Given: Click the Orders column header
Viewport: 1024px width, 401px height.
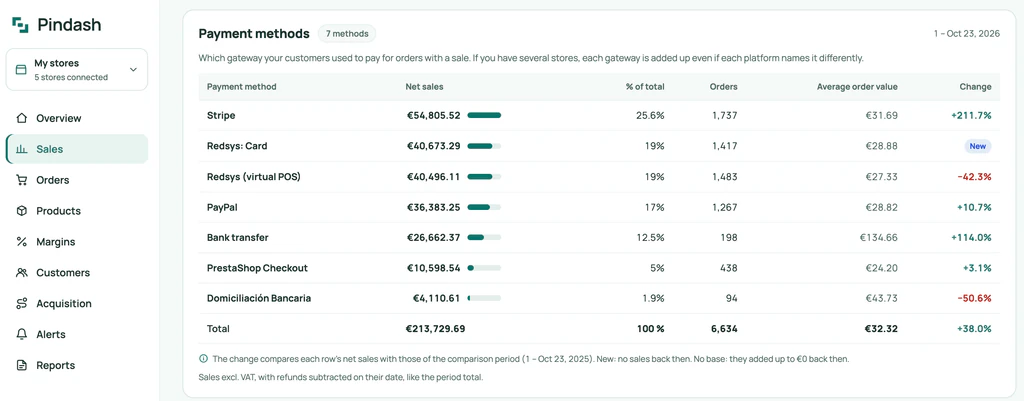Looking at the screenshot, I should pos(724,87).
